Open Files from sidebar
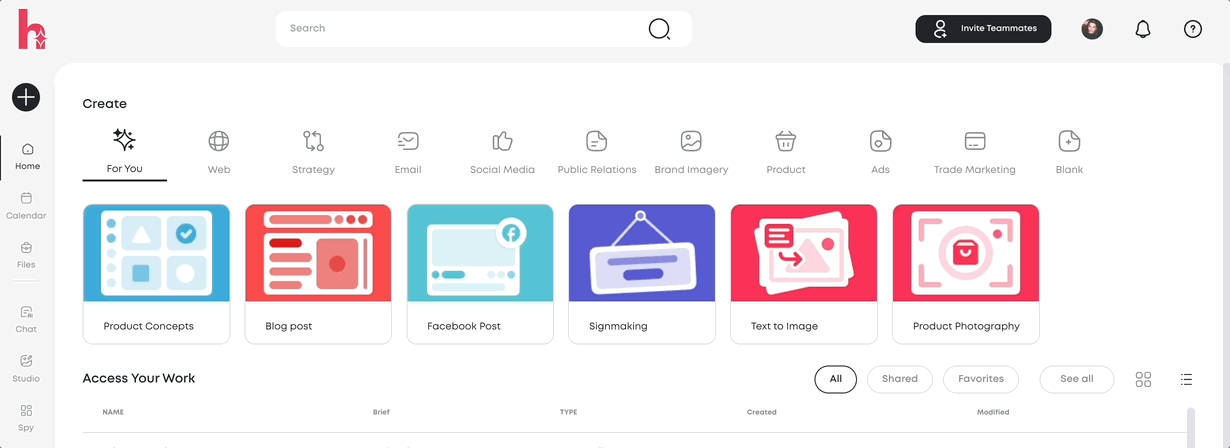This screenshot has height=448, width=1230. 27,255
